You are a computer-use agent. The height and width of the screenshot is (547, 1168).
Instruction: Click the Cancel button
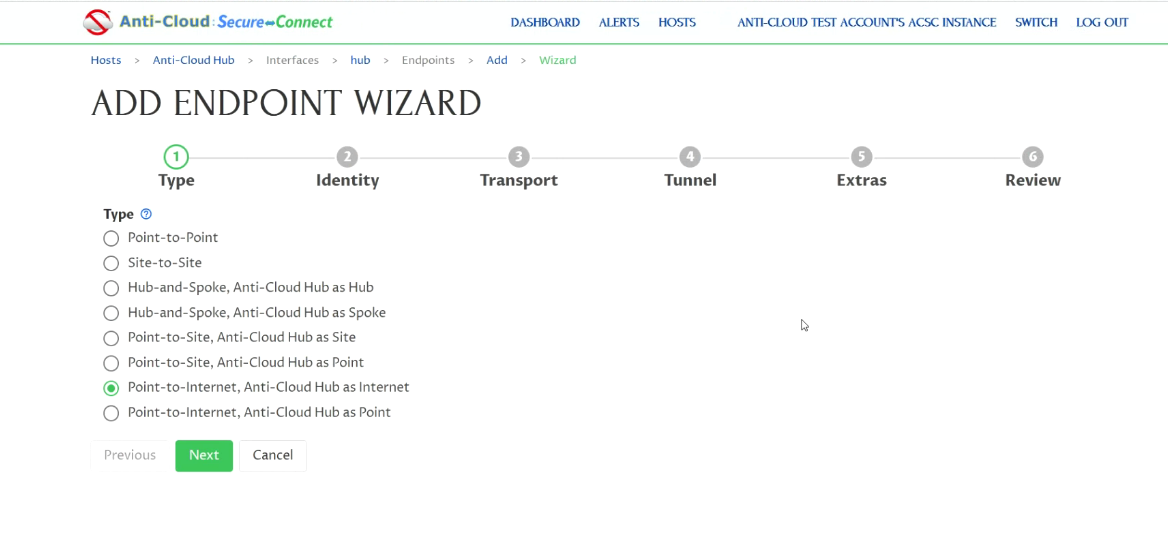[x=273, y=455]
